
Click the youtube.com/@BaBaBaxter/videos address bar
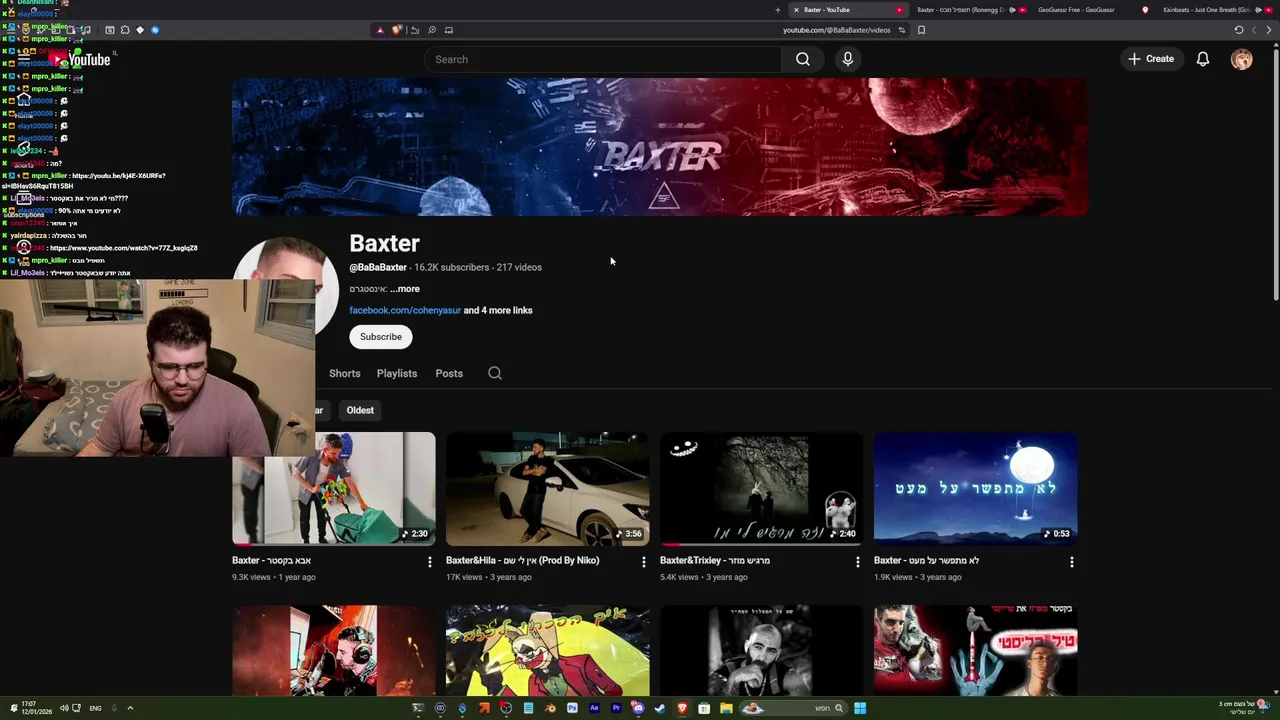pos(836,30)
